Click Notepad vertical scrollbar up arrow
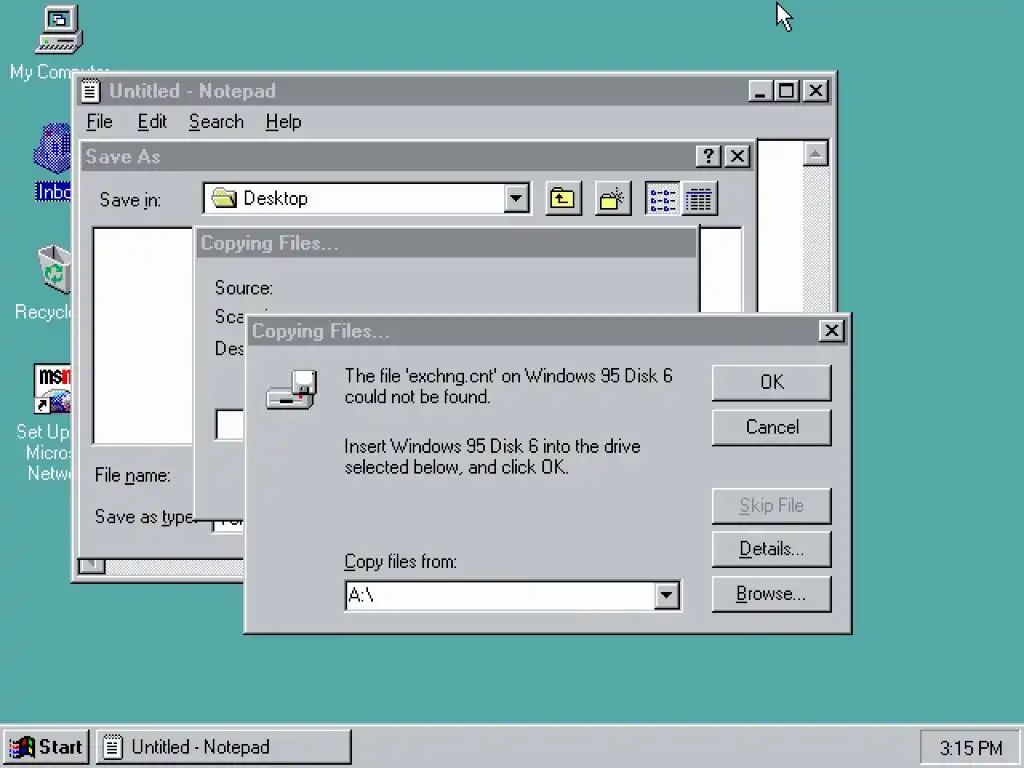Viewport: 1024px width, 768px height. (x=816, y=155)
